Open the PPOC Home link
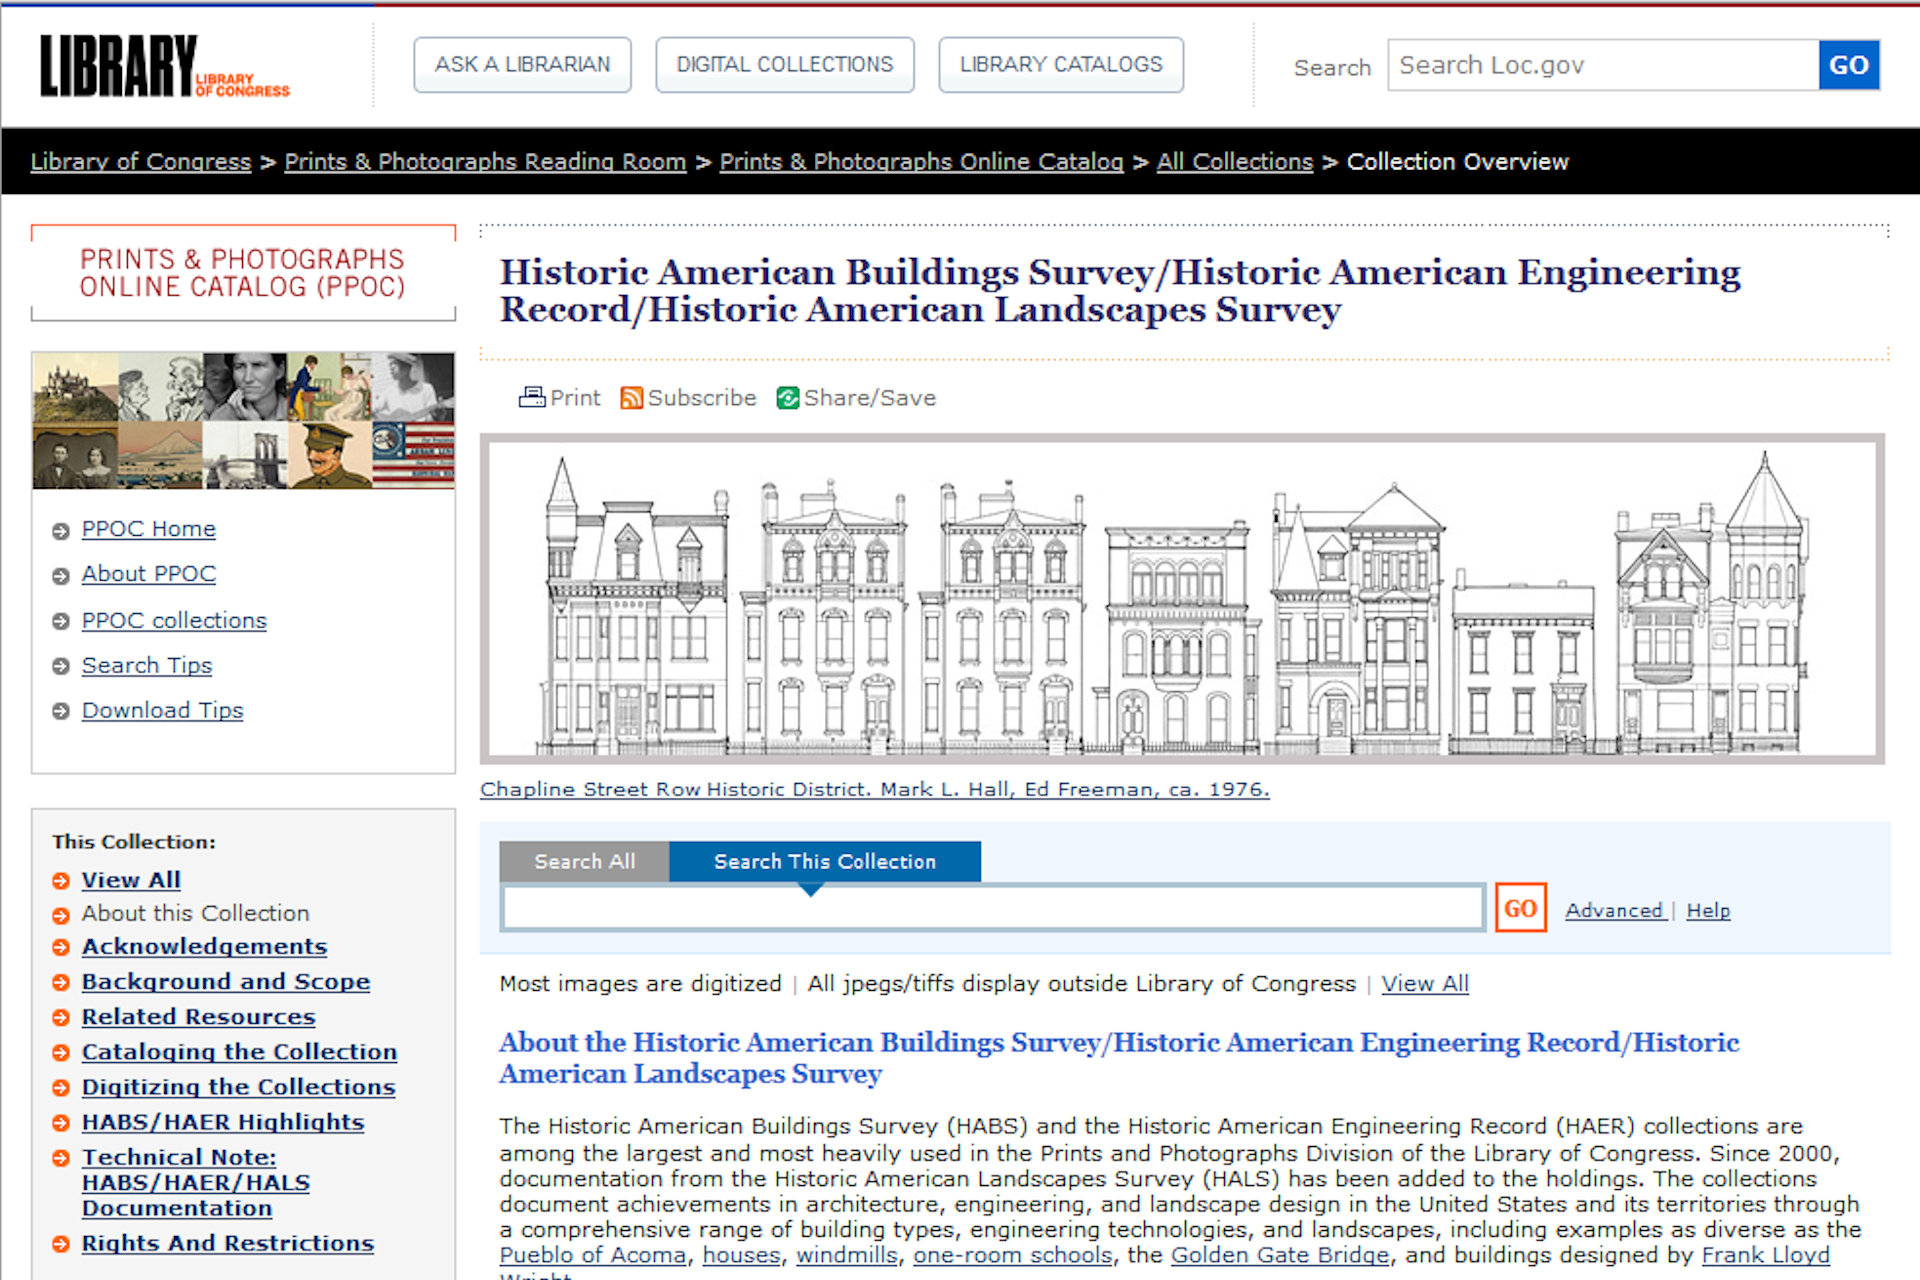Image resolution: width=1920 pixels, height=1280 pixels. (149, 529)
